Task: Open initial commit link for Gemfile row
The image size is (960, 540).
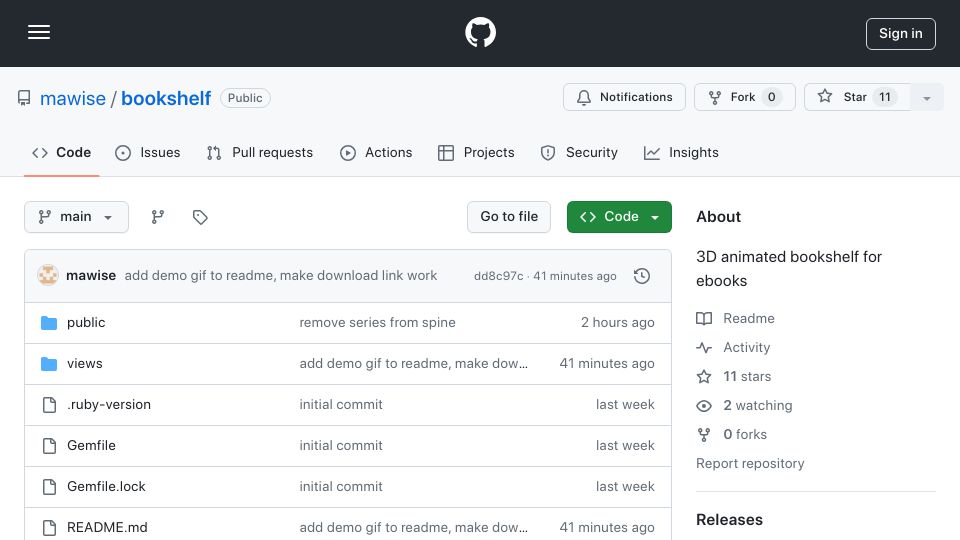Action: (341, 446)
